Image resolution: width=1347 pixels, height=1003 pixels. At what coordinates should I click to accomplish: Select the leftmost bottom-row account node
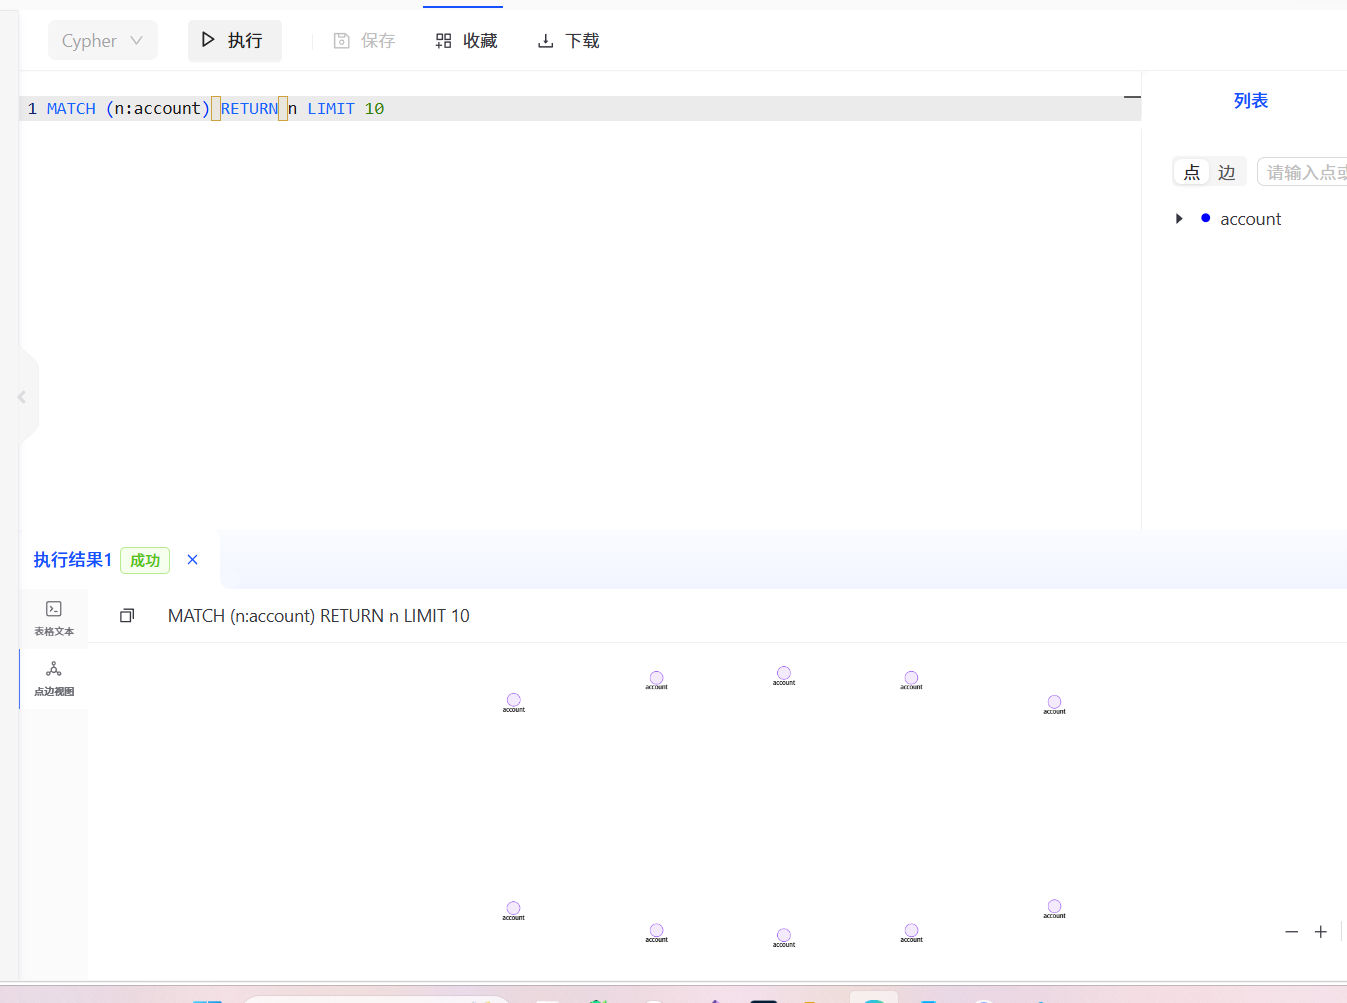pos(513,908)
